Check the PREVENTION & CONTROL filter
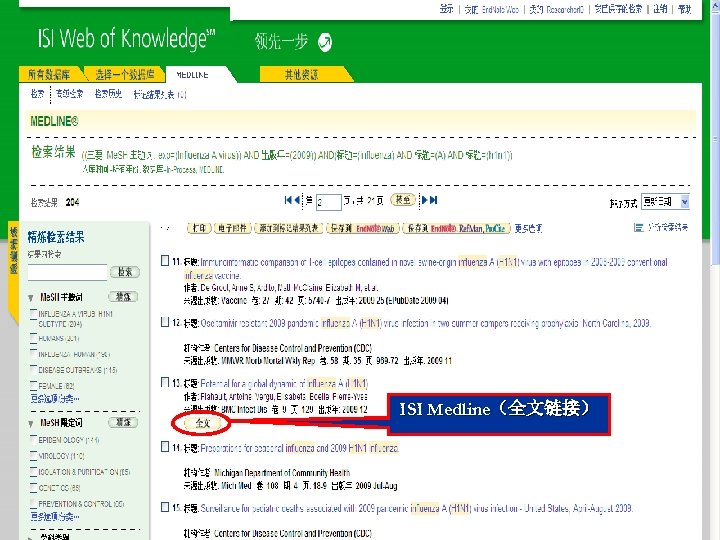Viewport: 720px width, 540px height. coord(34,503)
